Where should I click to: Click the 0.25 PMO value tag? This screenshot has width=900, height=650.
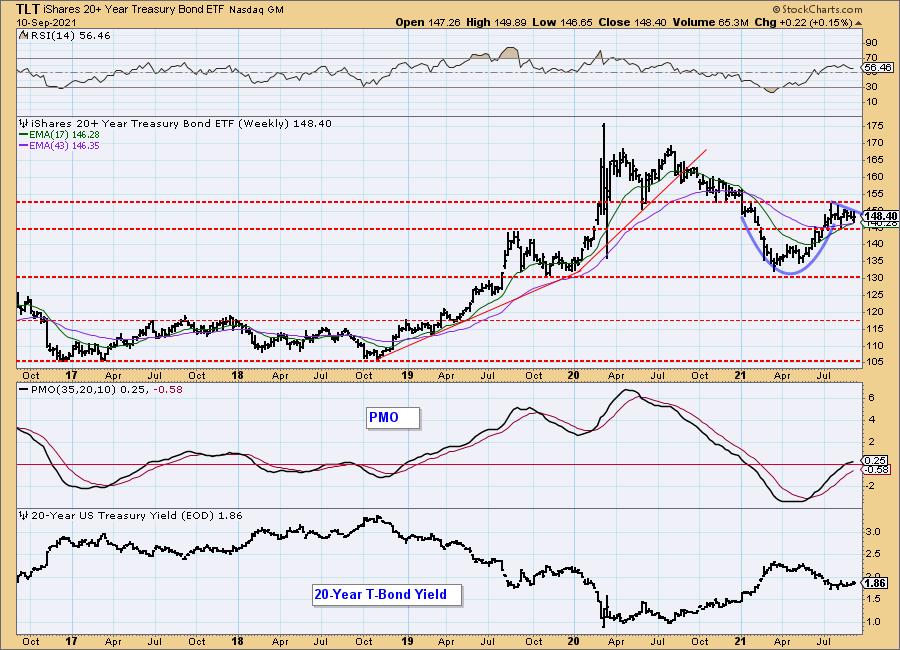coord(875,461)
